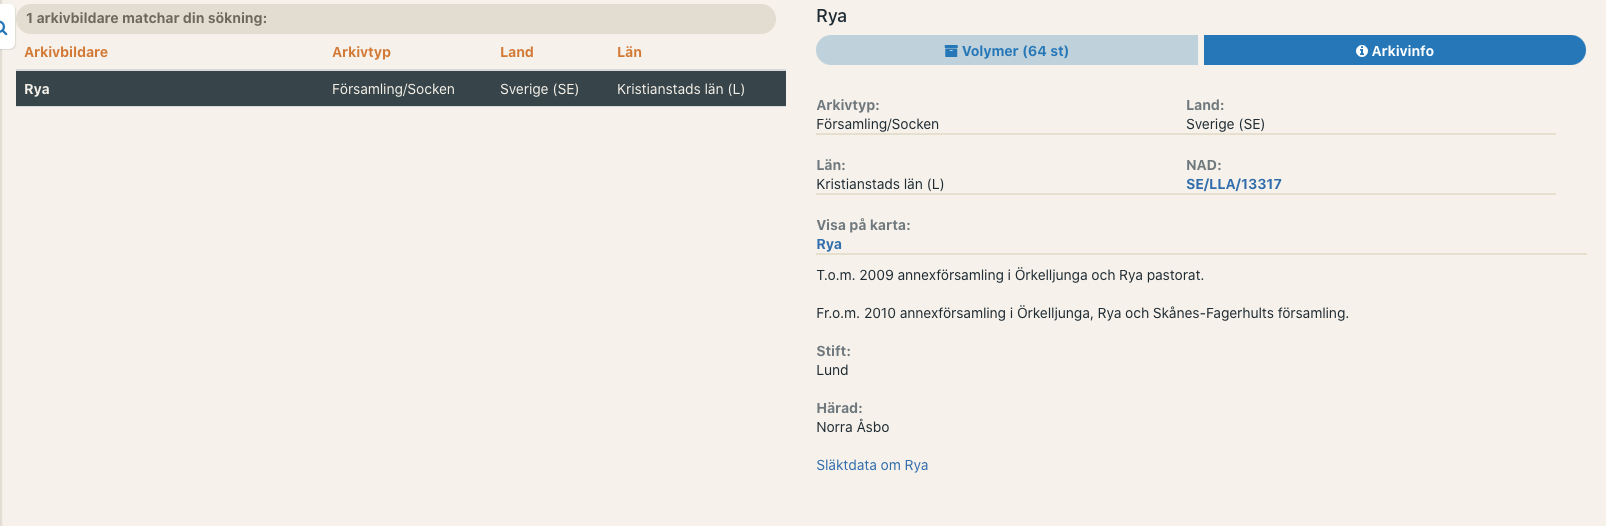1606x526 pixels.
Task: Click the Rya heading above the tabs
Action: (x=831, y=16)
